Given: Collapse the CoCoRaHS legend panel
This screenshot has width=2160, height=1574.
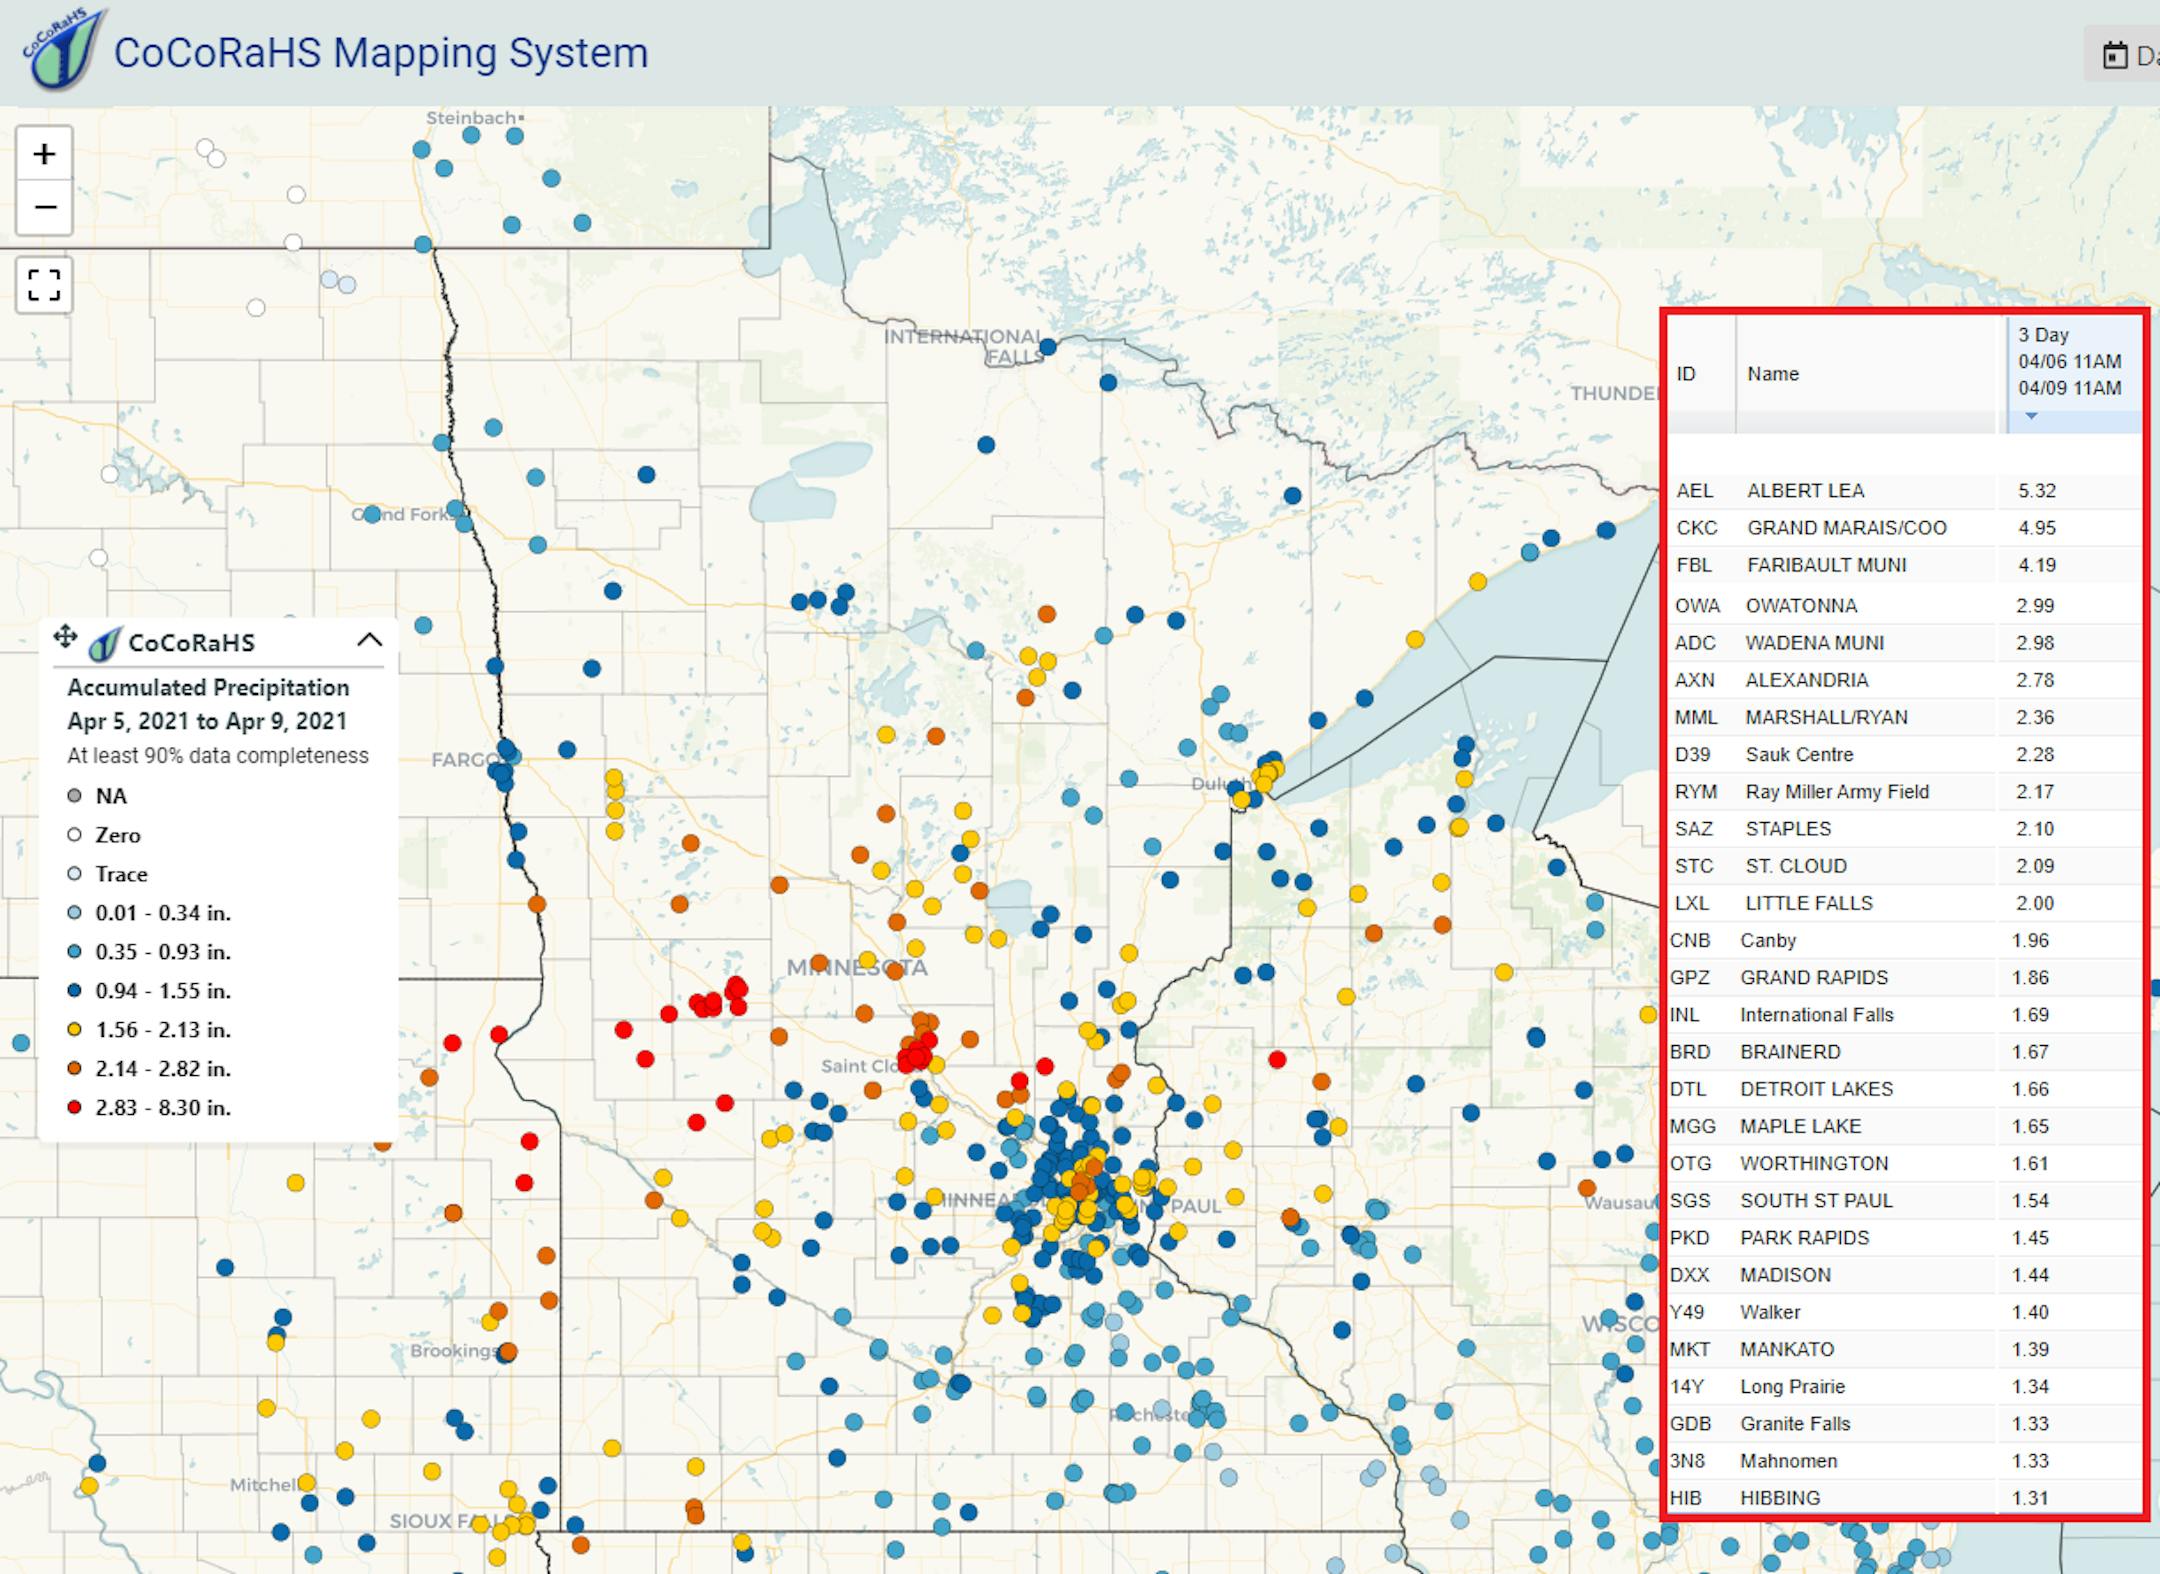Looking at the screenshot, I should pyautogui.click(x=369, y=641).
